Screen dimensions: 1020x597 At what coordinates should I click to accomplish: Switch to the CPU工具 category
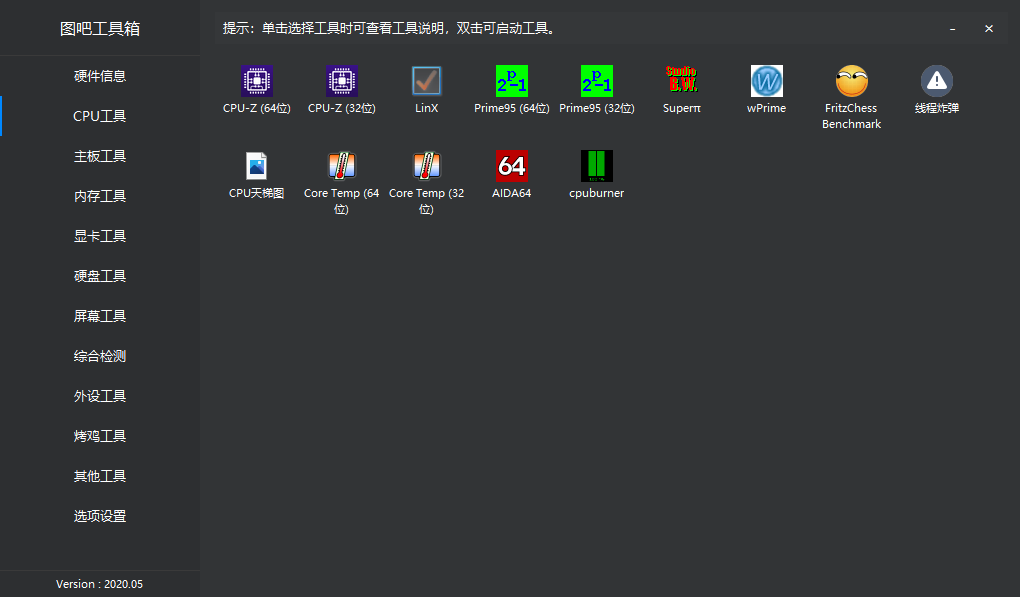point(100,116)
